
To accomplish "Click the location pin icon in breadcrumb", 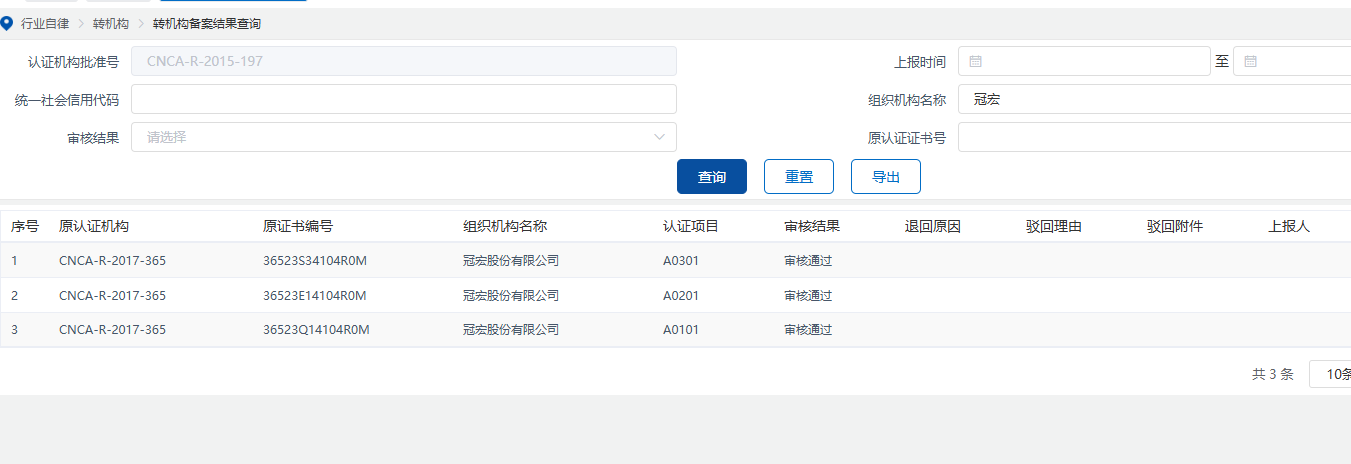I will pos(7,23).
